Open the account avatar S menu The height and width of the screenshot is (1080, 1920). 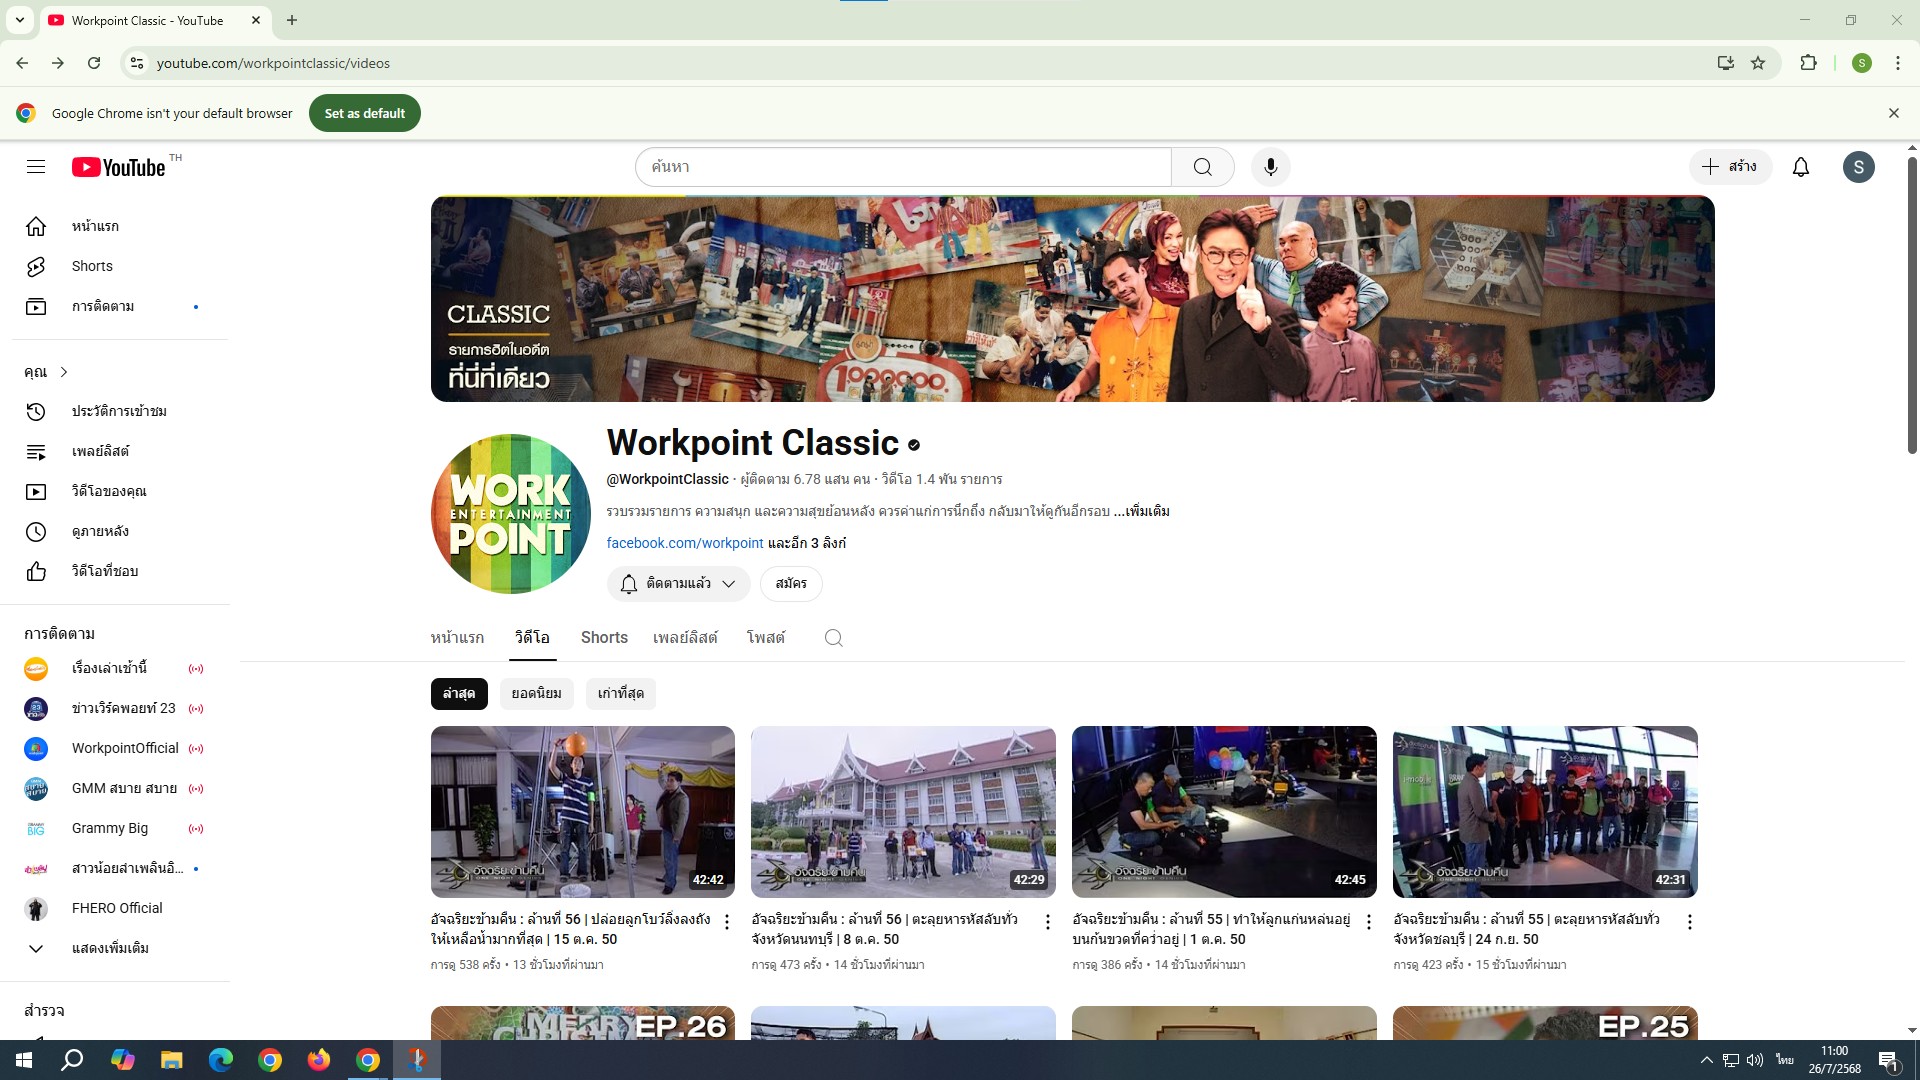[x=1859, y=167]
